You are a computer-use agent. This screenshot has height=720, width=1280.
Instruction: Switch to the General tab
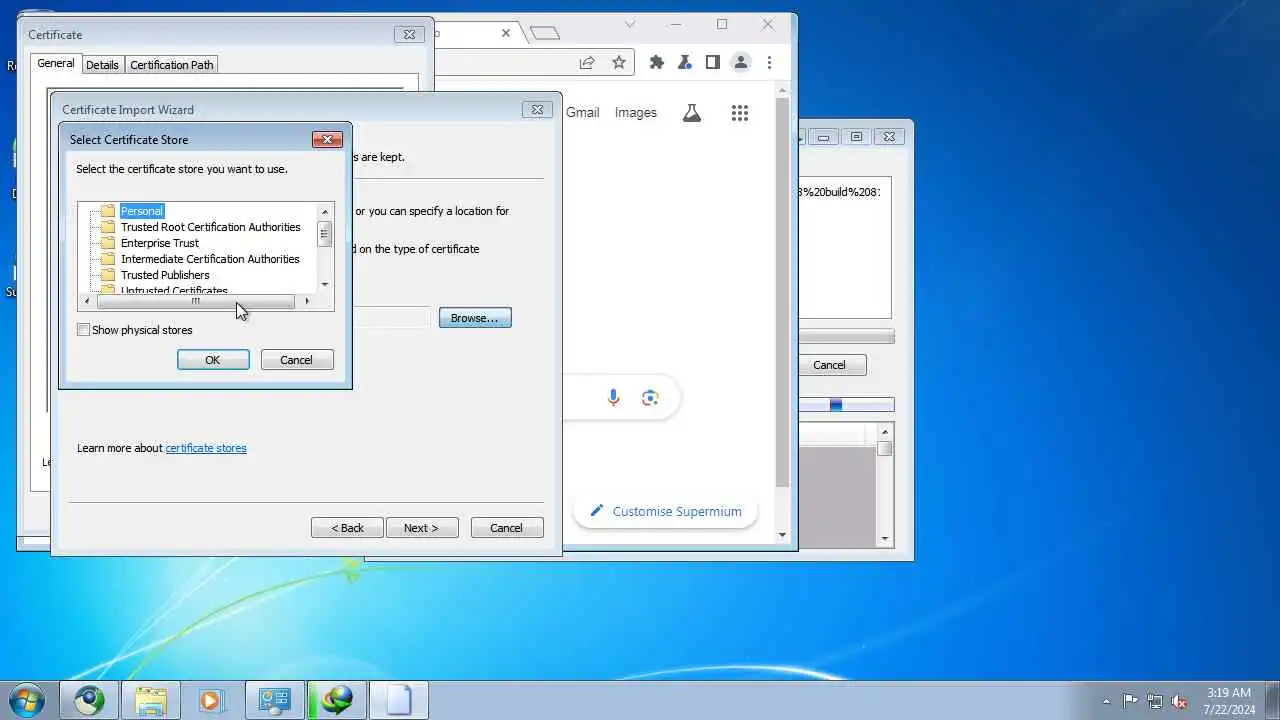point(56,63)
